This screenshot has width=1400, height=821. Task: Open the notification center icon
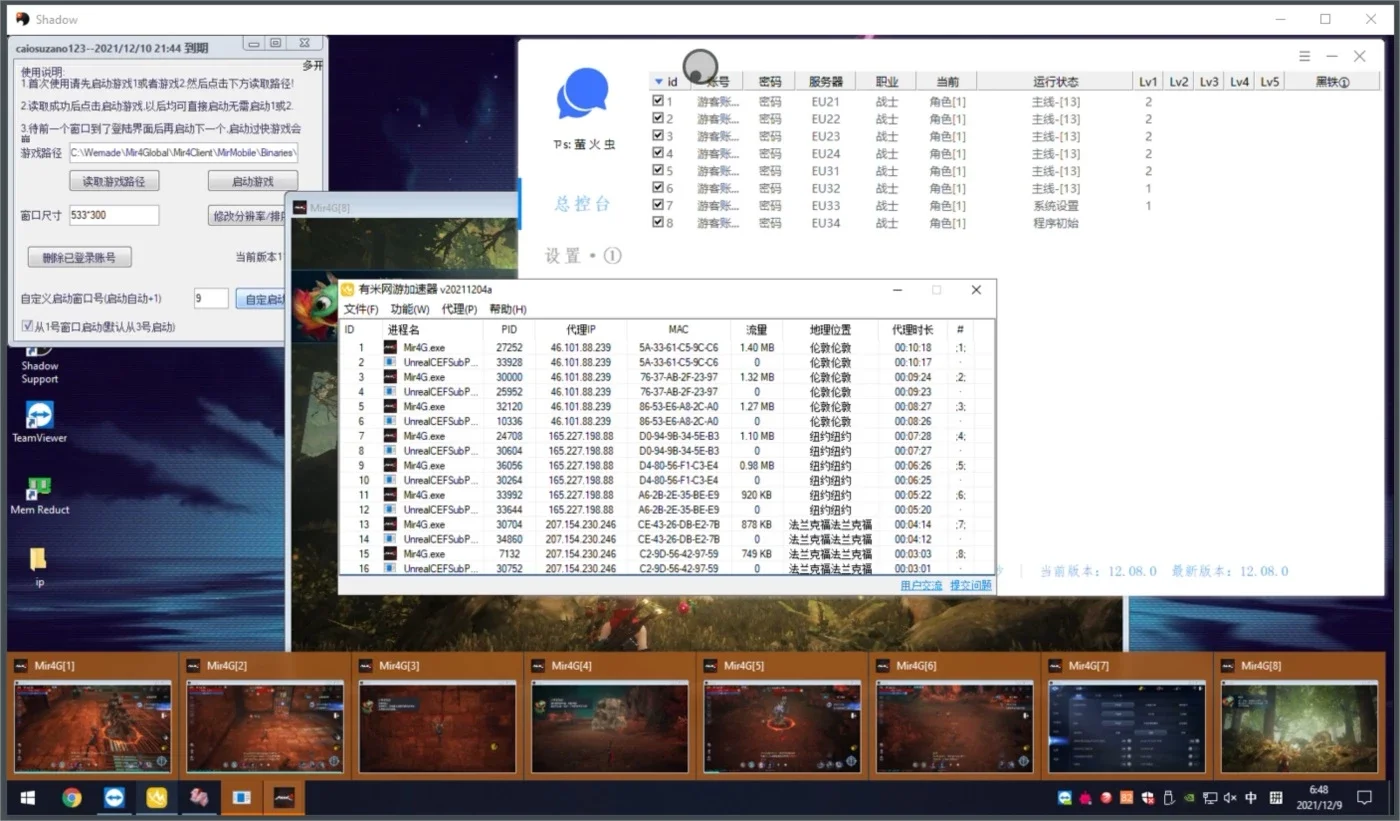tap(1364, 797)
